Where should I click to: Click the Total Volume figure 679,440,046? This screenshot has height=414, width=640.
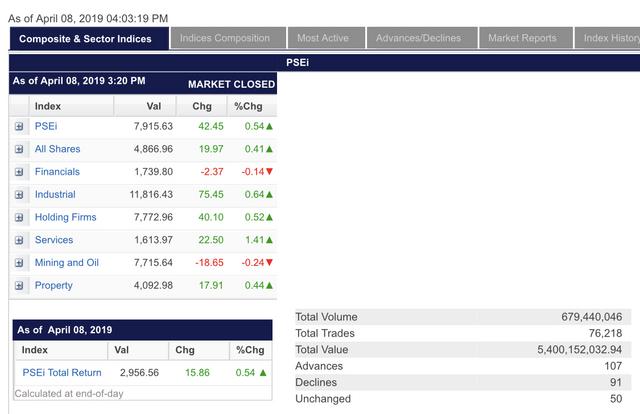click(x=591, y=317)
